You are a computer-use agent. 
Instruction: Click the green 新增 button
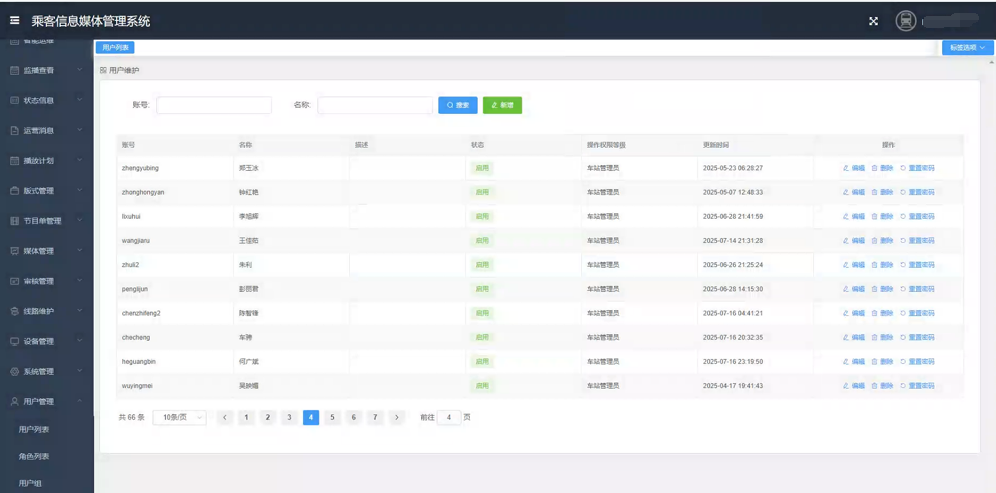pos(502,105)
